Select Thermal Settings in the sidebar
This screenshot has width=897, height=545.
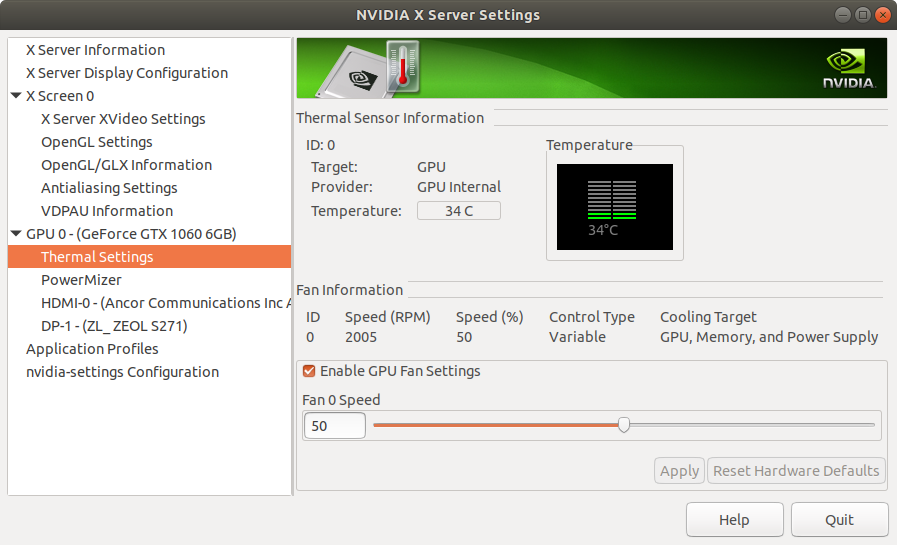149,257
